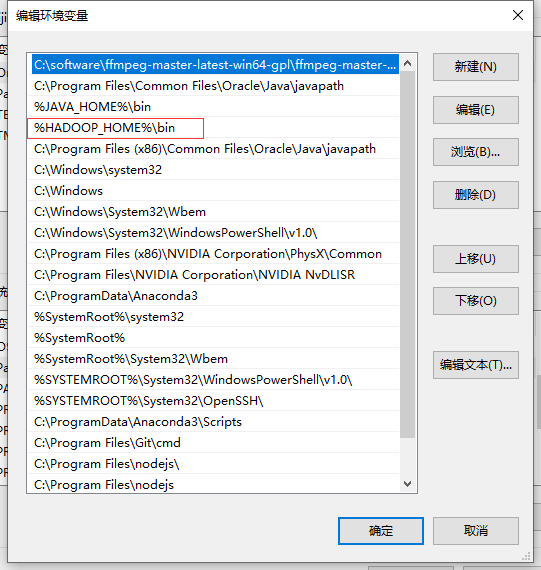Screen dimensions: 541x570
Task: Click the list scroll down arrow
Action: click(408, 484)
